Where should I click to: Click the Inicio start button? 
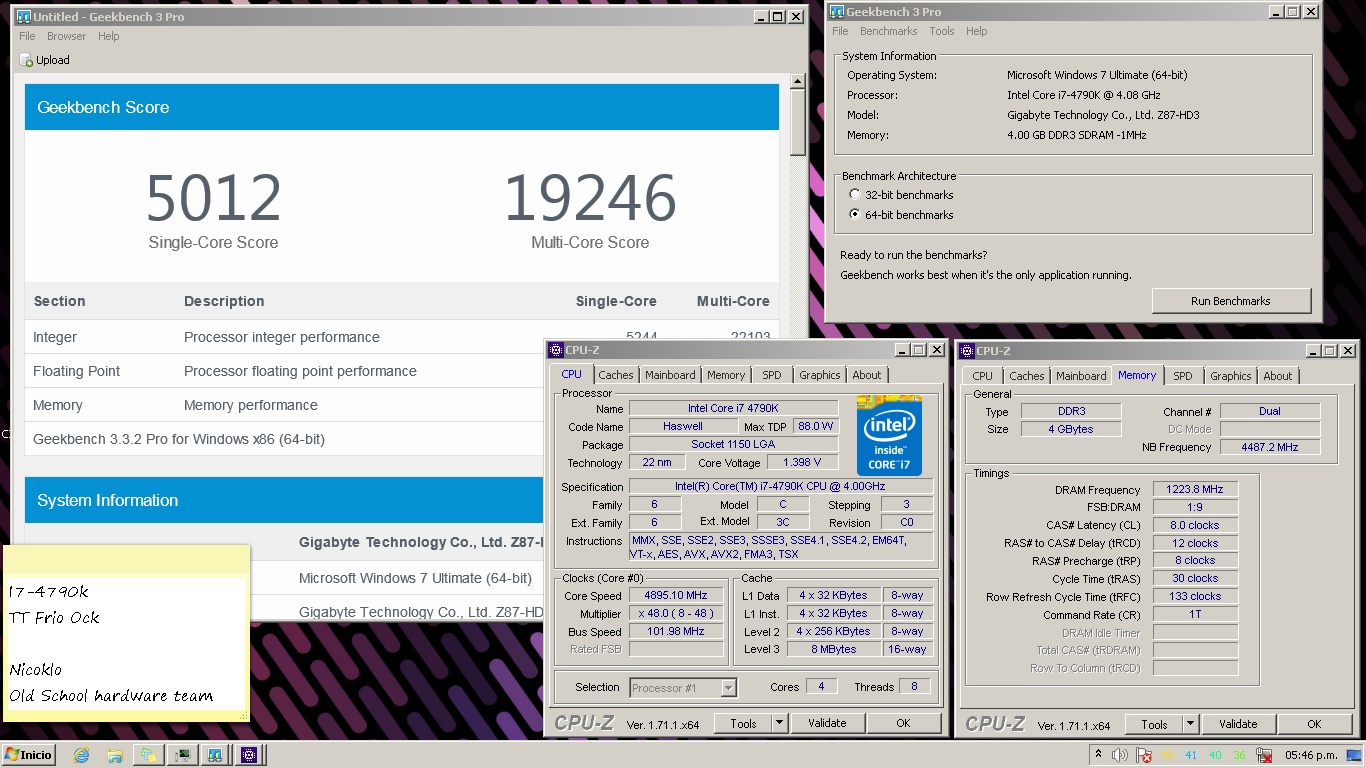pyautogui.click(x=29, y=755)
